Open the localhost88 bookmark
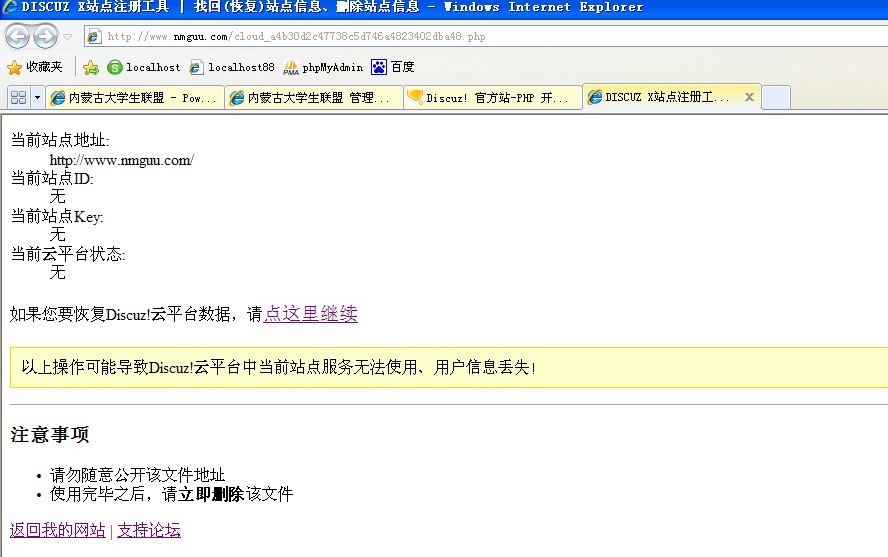888x557 pixels. point(232,67)
